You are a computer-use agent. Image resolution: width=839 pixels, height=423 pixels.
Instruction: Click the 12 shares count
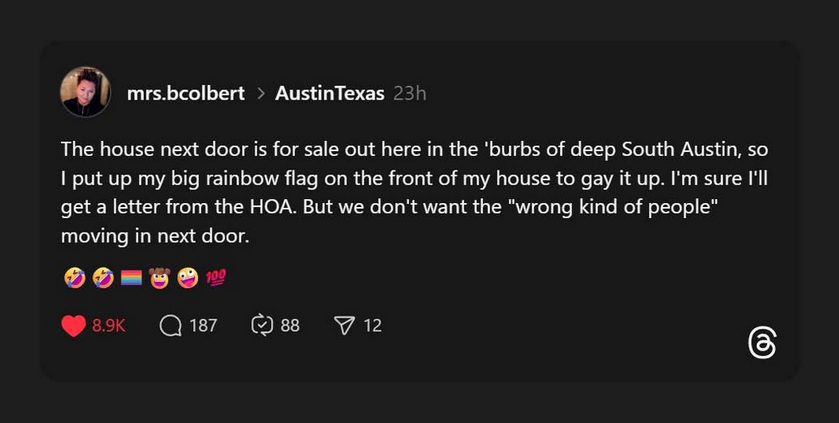372,325
